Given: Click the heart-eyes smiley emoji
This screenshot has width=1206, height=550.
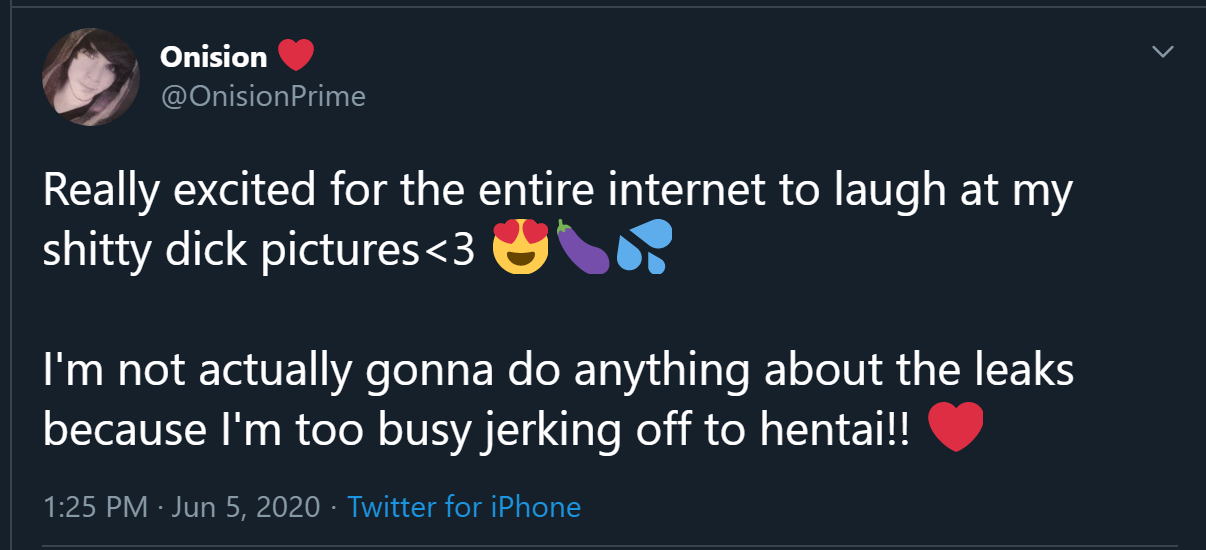Looking at the screenshot, I should [521, 250].
